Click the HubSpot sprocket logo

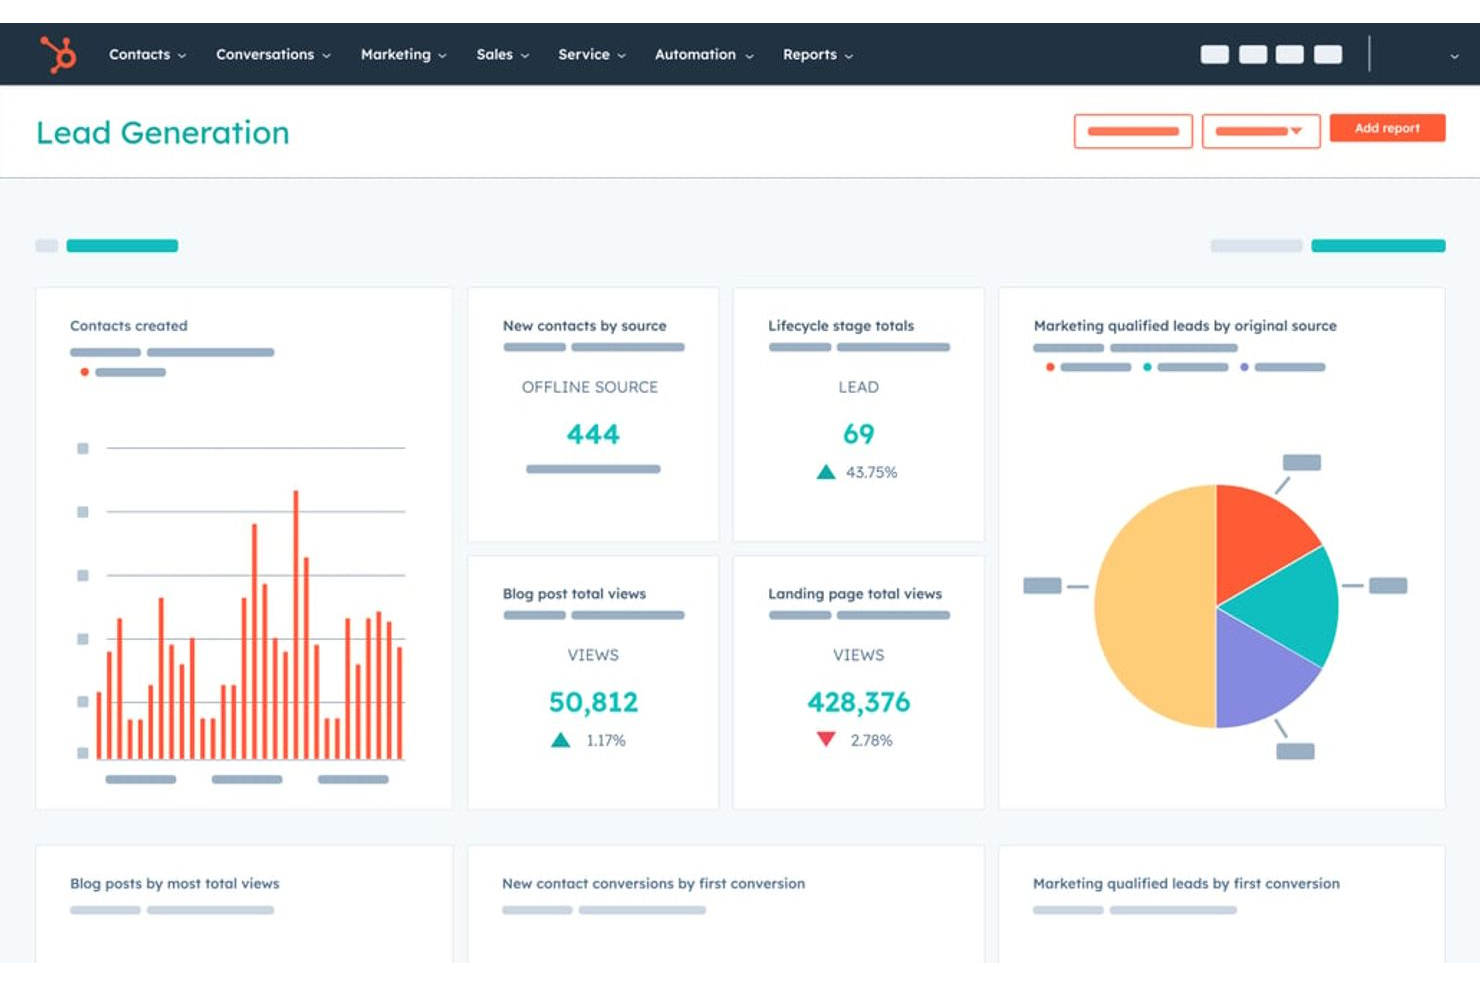(56, 53)
